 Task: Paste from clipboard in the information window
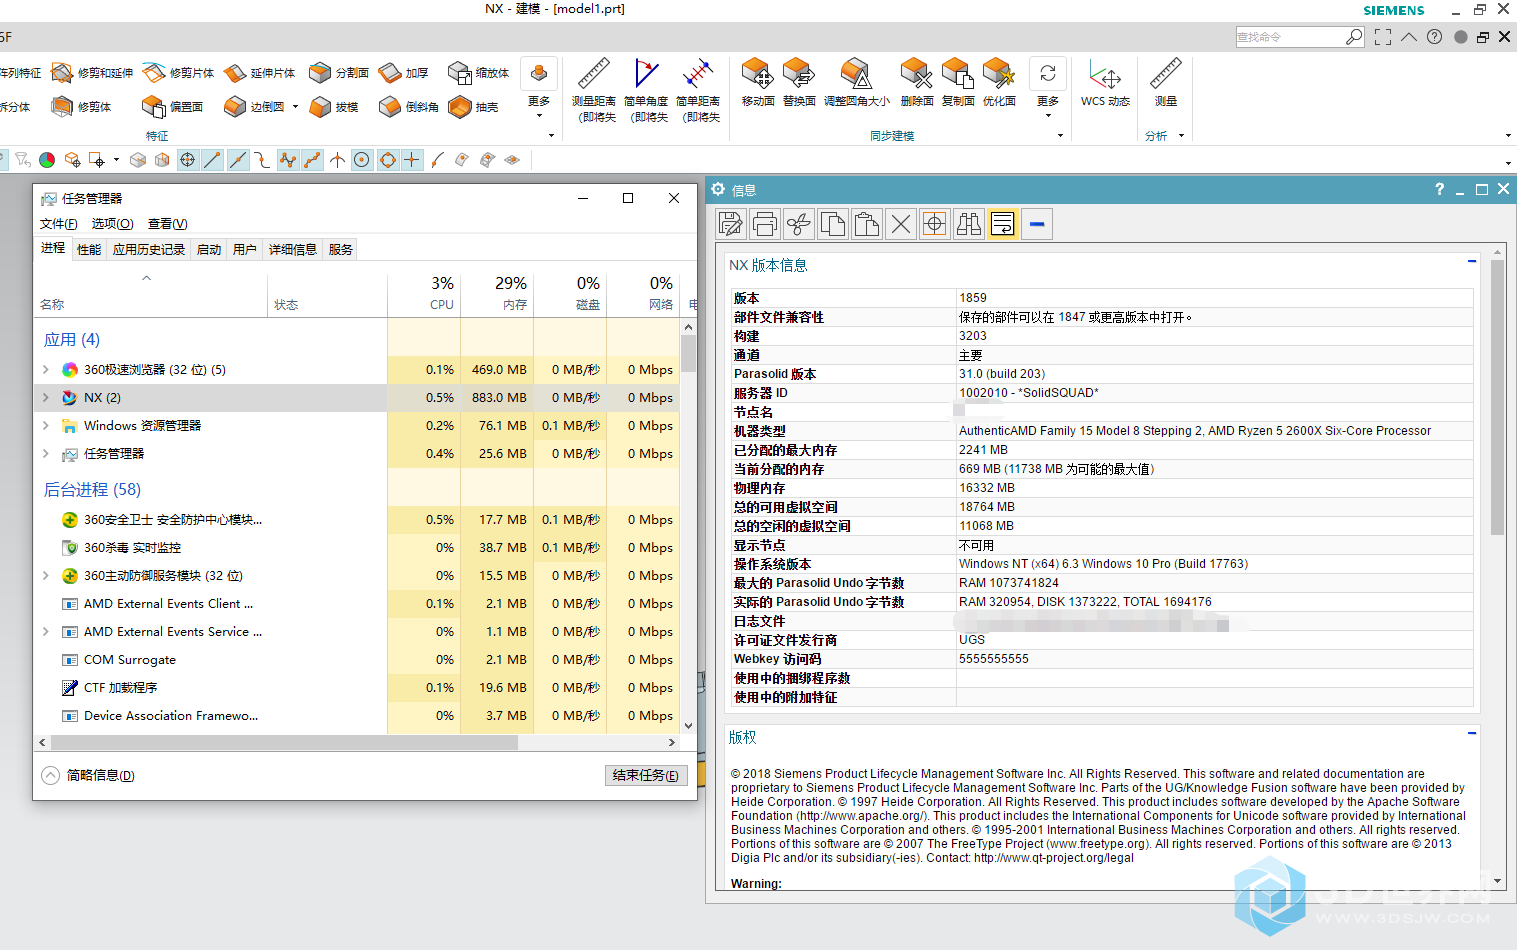(867, 224)
